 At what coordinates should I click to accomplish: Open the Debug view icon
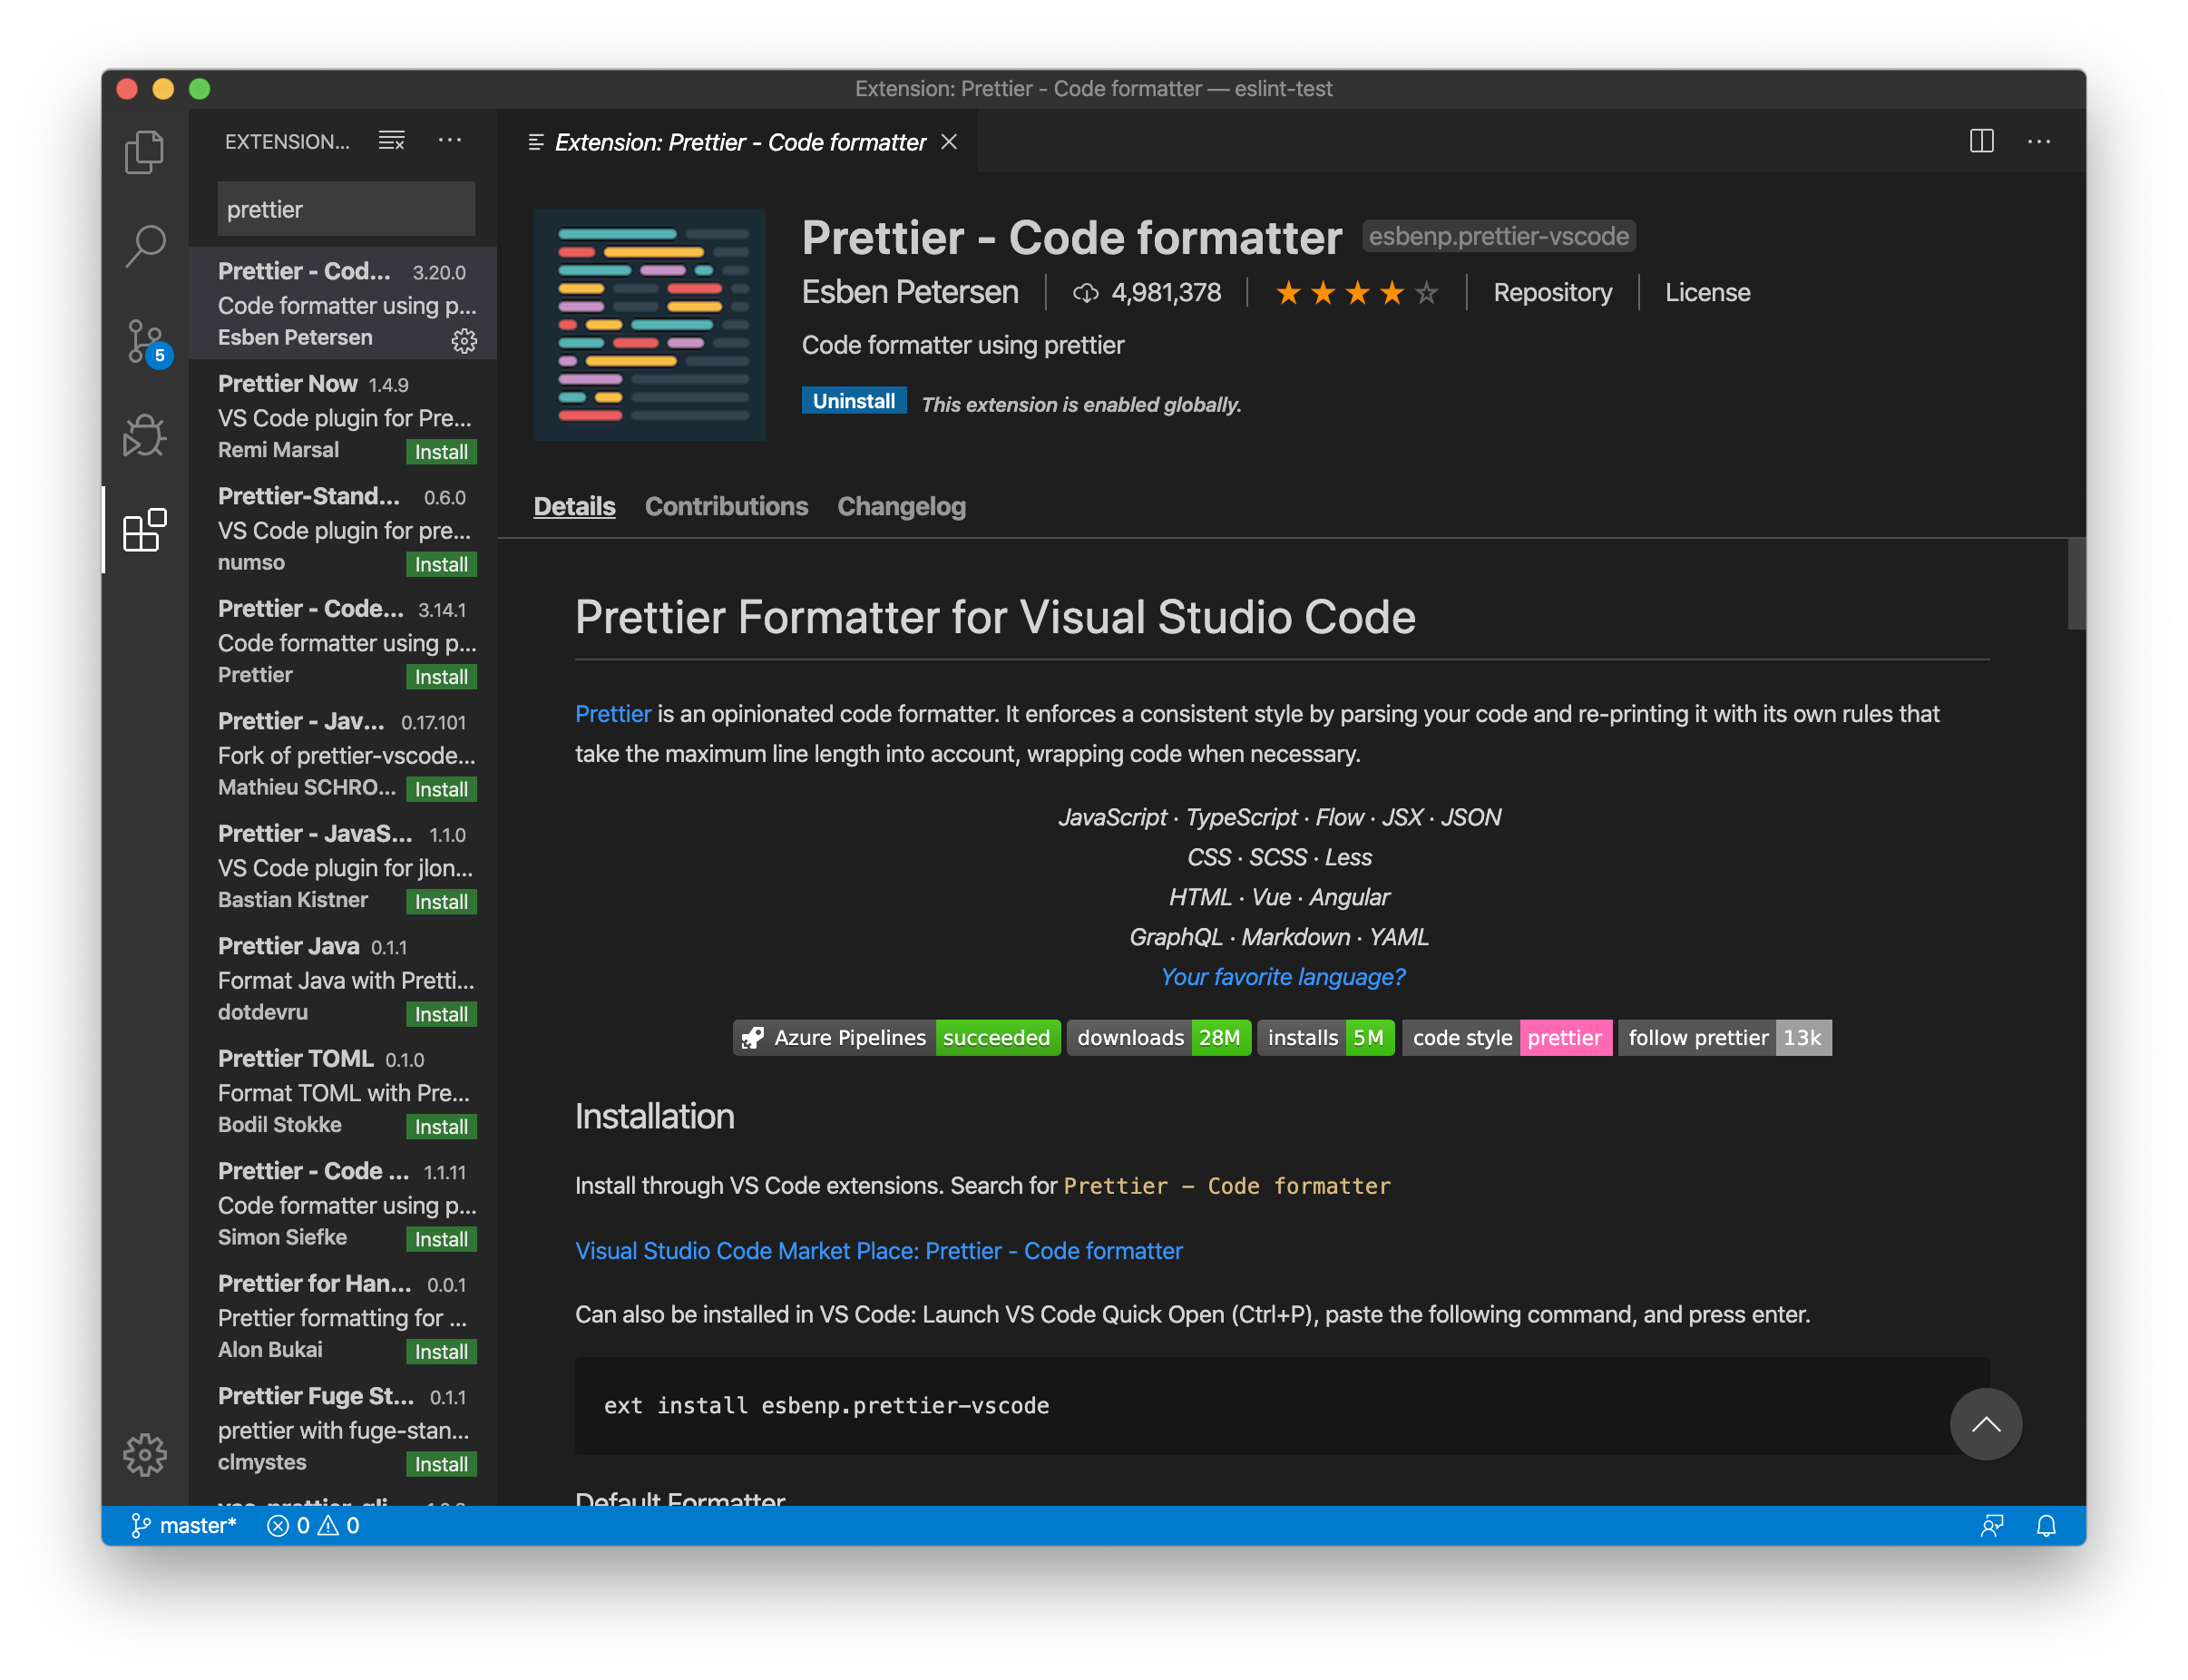[x=144, y=436]
